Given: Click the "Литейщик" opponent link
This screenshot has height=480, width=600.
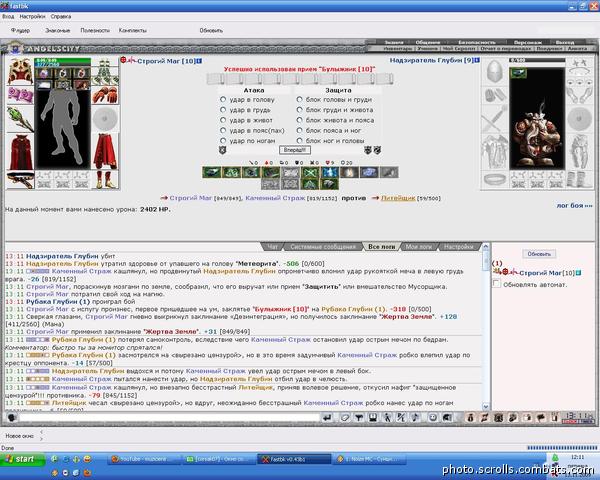Looking at the screenshot, I should click(x=398, y=198).
